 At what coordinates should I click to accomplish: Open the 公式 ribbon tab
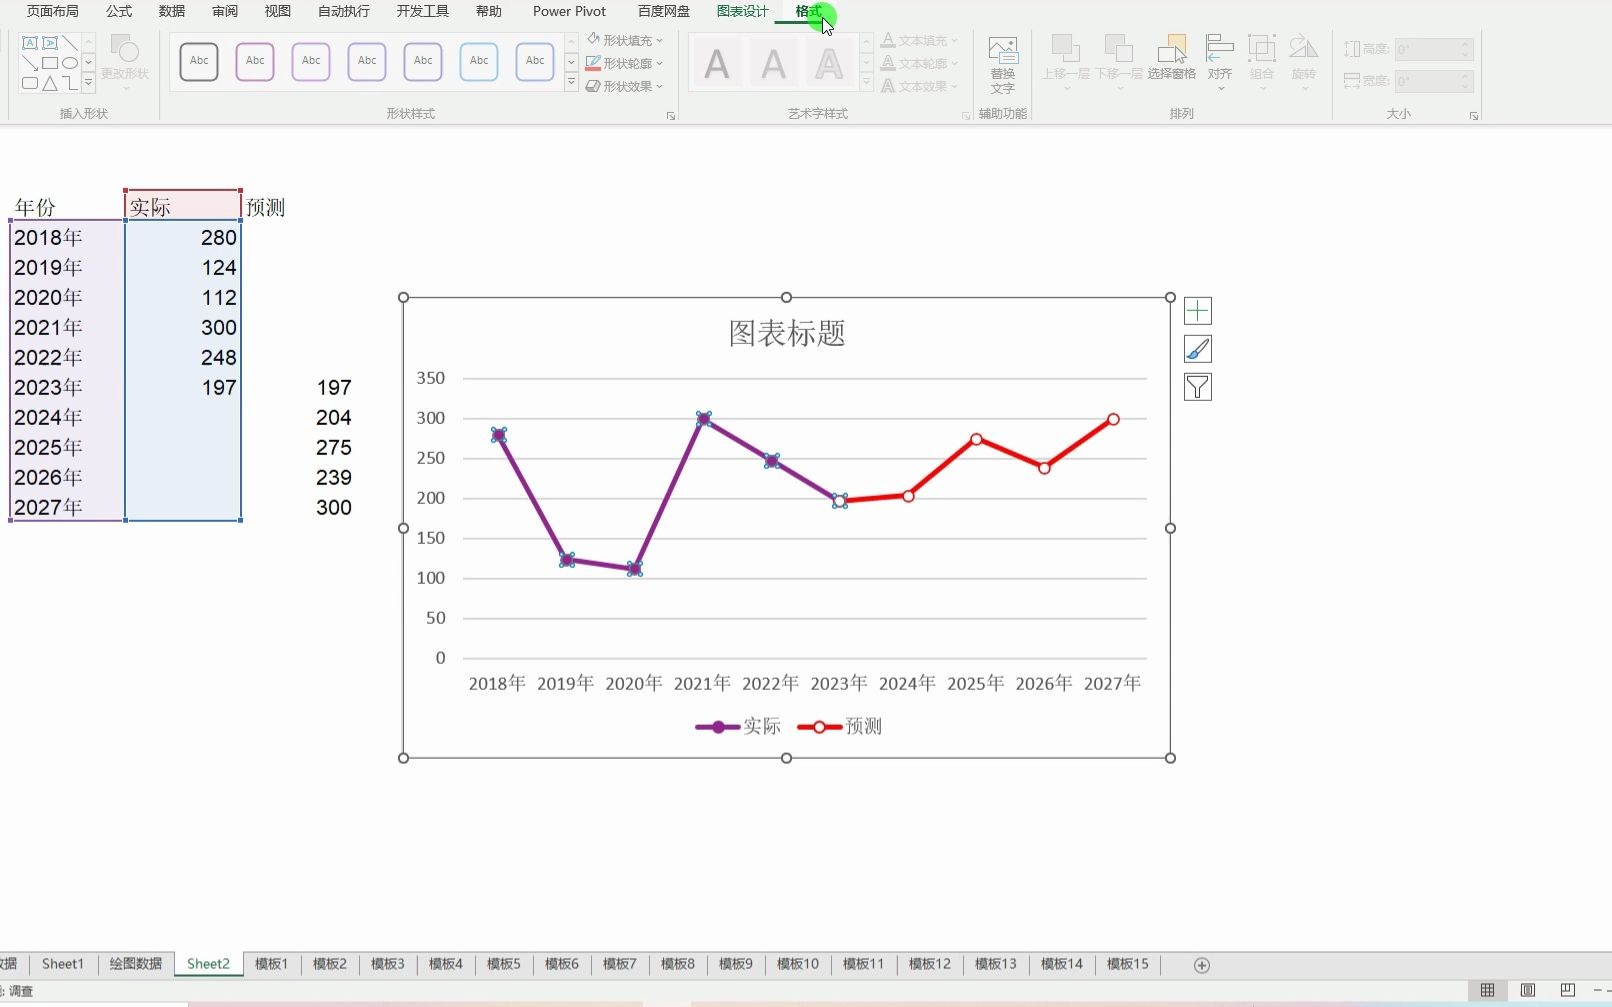[118, 11]
